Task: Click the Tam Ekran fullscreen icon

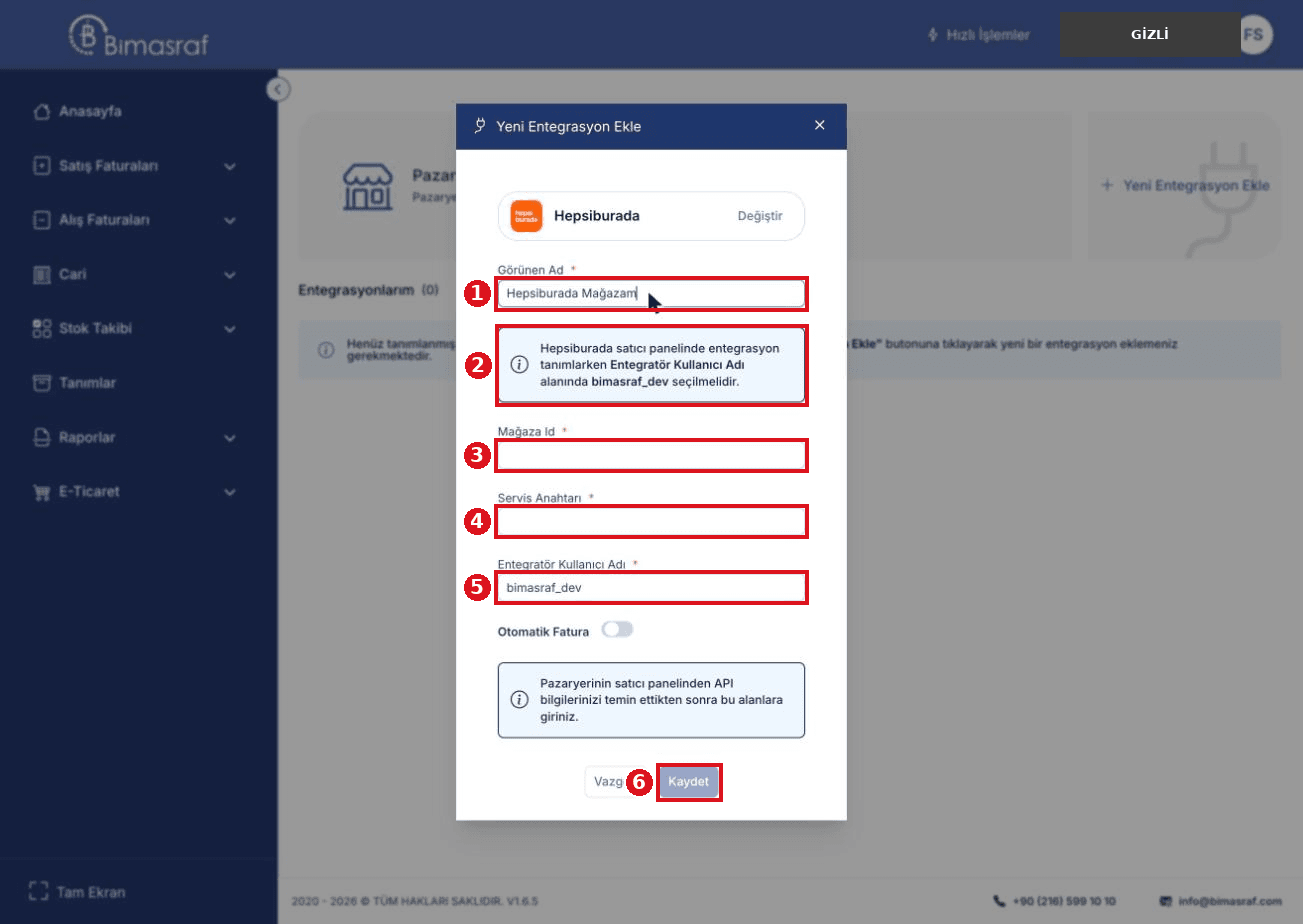Action: [39, 892]
